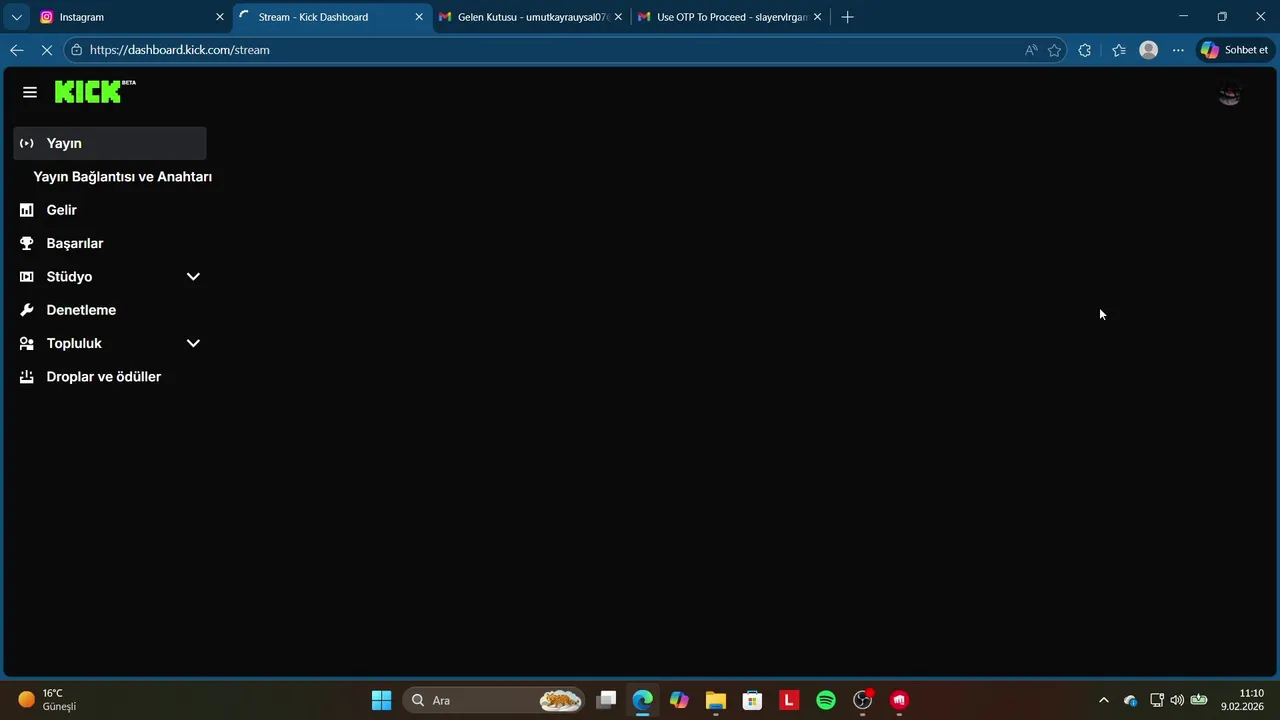Open a new browser tab

point(847,17)
